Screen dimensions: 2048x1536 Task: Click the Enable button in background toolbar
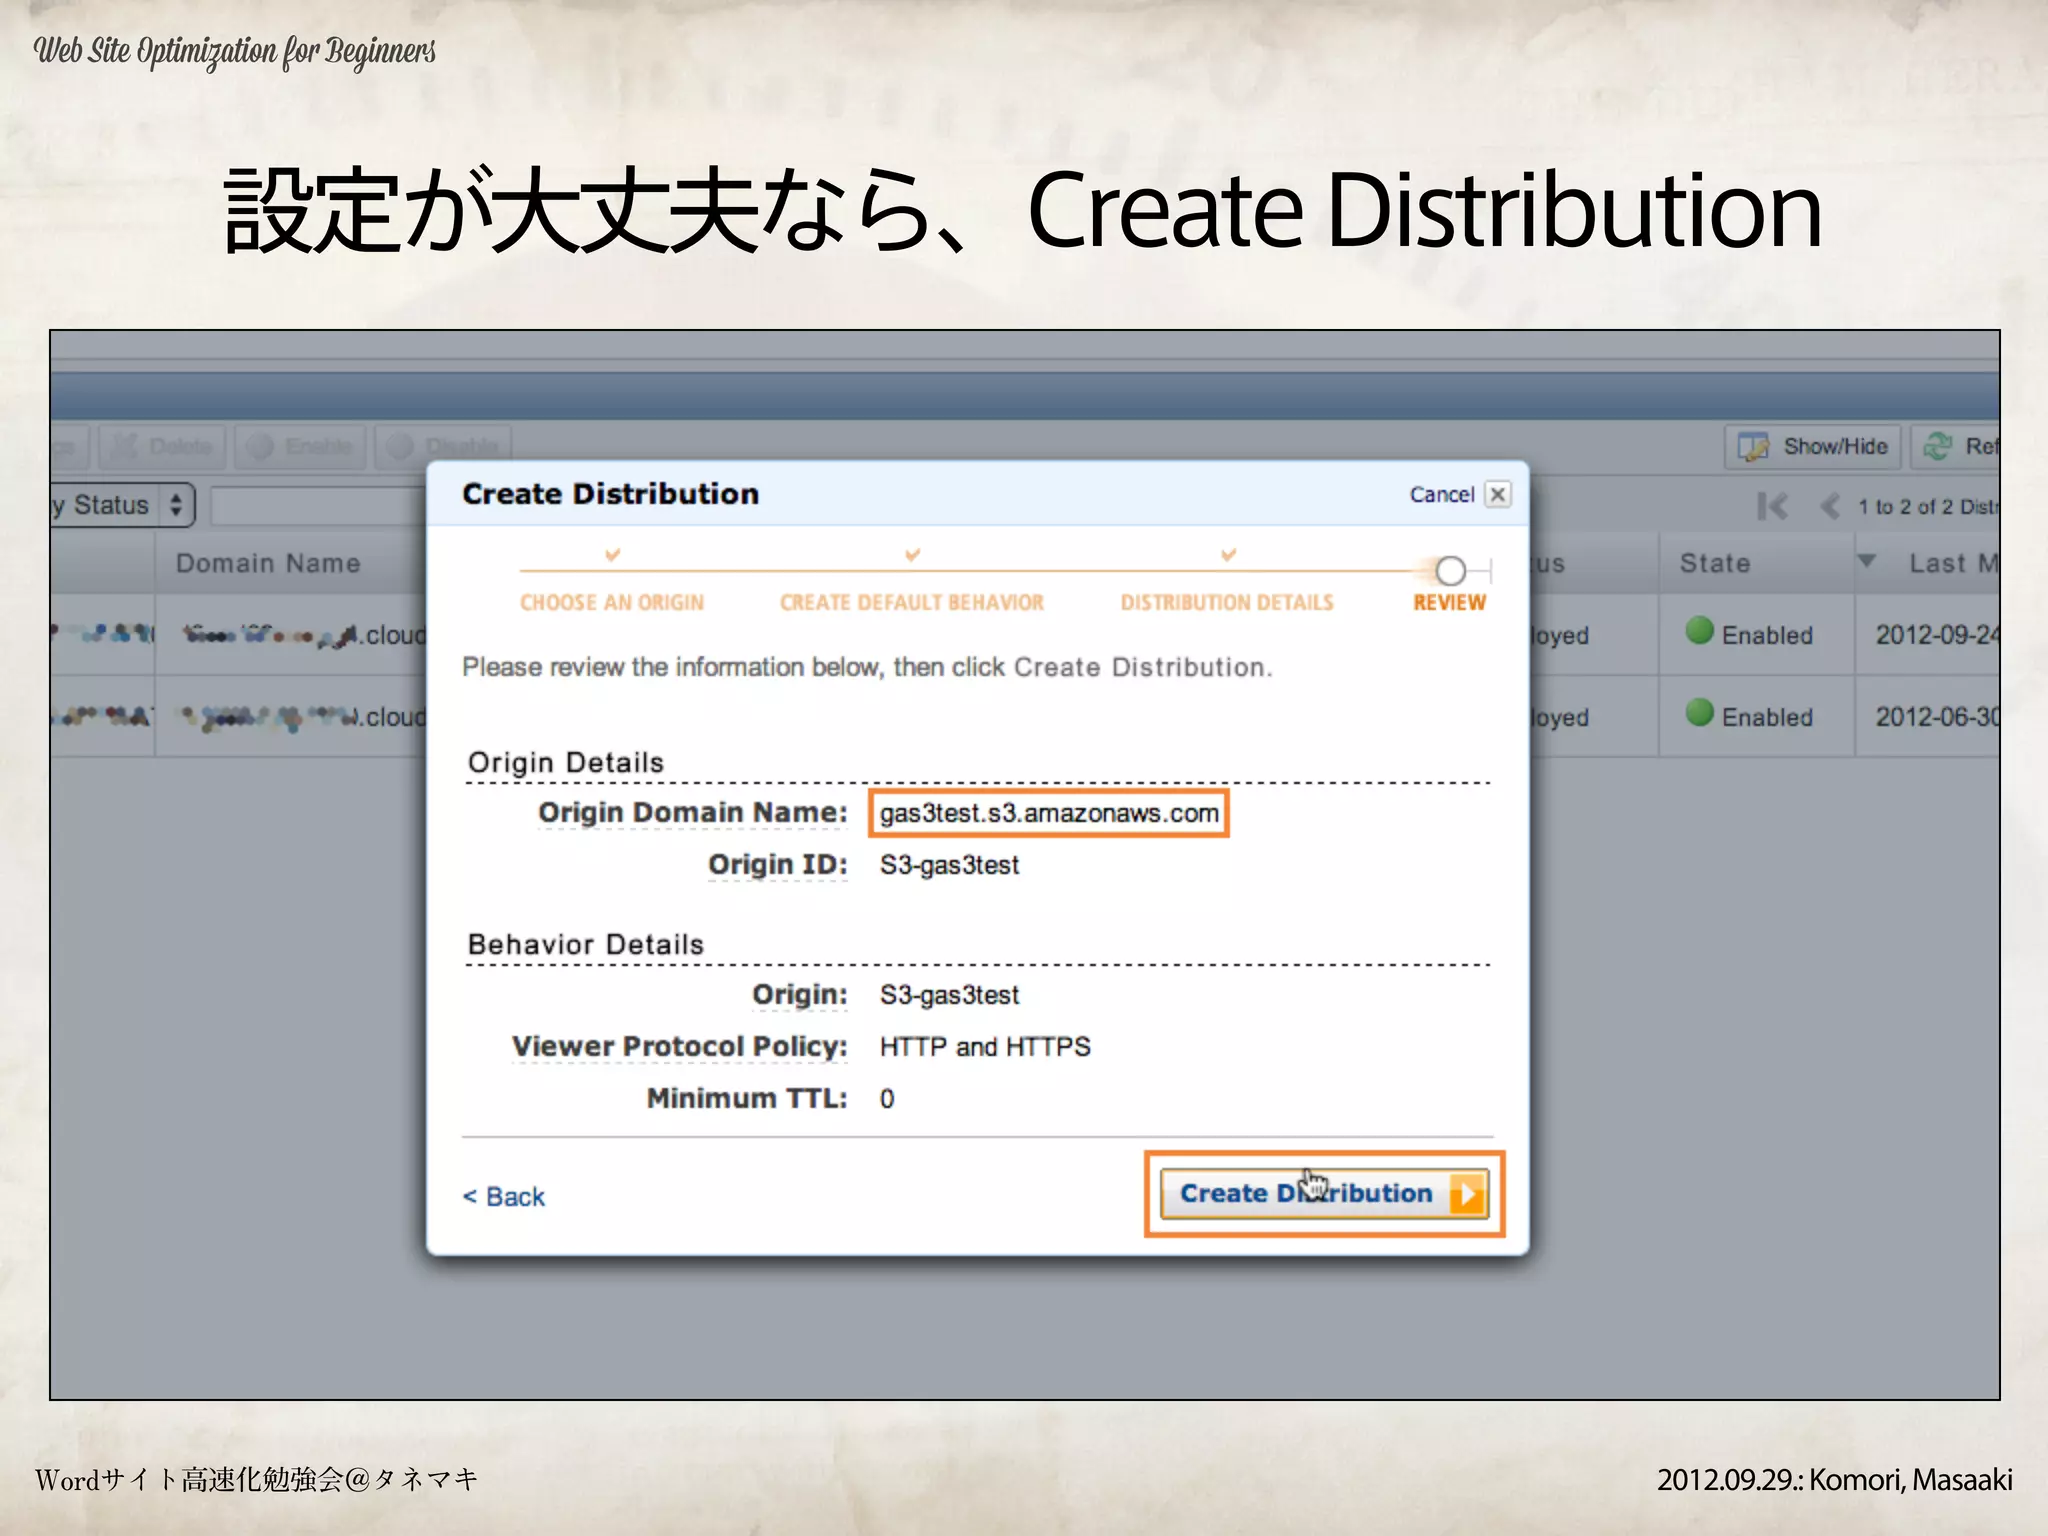(x=301, y=446)
